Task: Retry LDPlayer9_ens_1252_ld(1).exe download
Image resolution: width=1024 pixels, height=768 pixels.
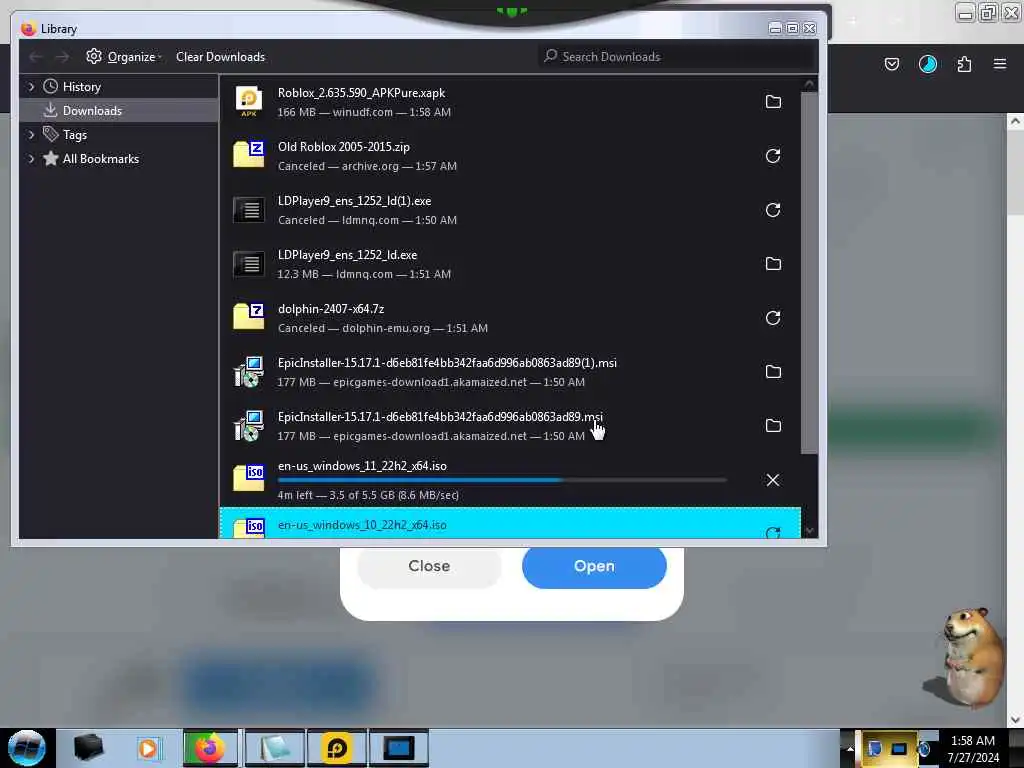Action: (x=773, y=210)
